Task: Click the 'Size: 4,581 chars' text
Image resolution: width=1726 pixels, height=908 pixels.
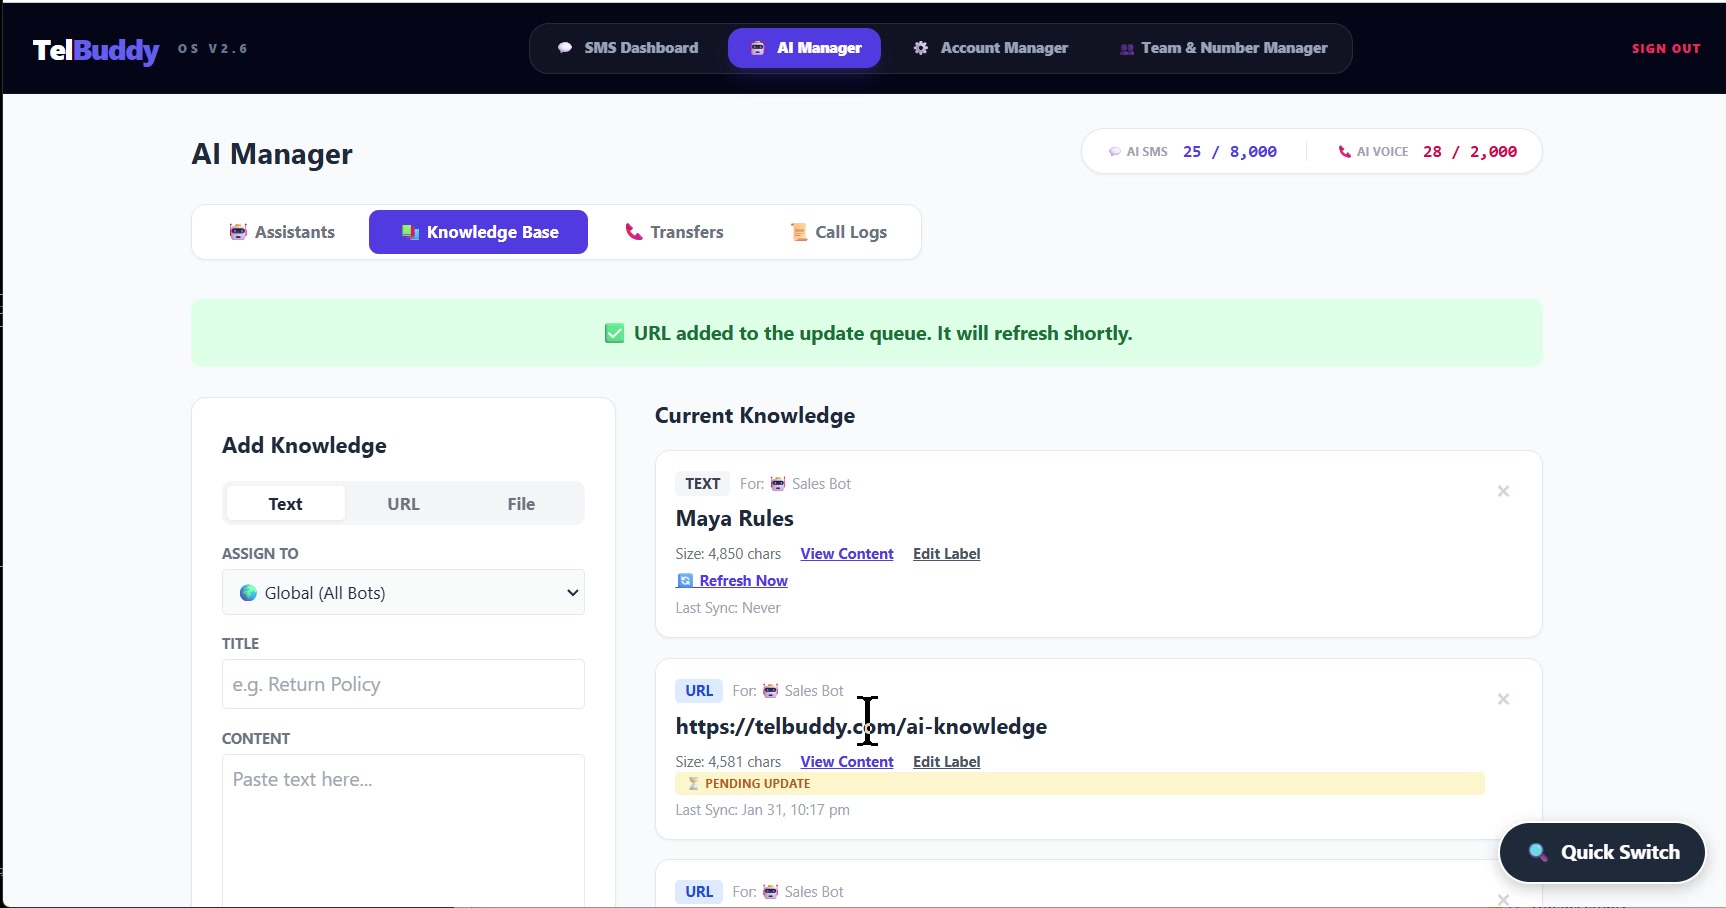Action: [728, 762]
